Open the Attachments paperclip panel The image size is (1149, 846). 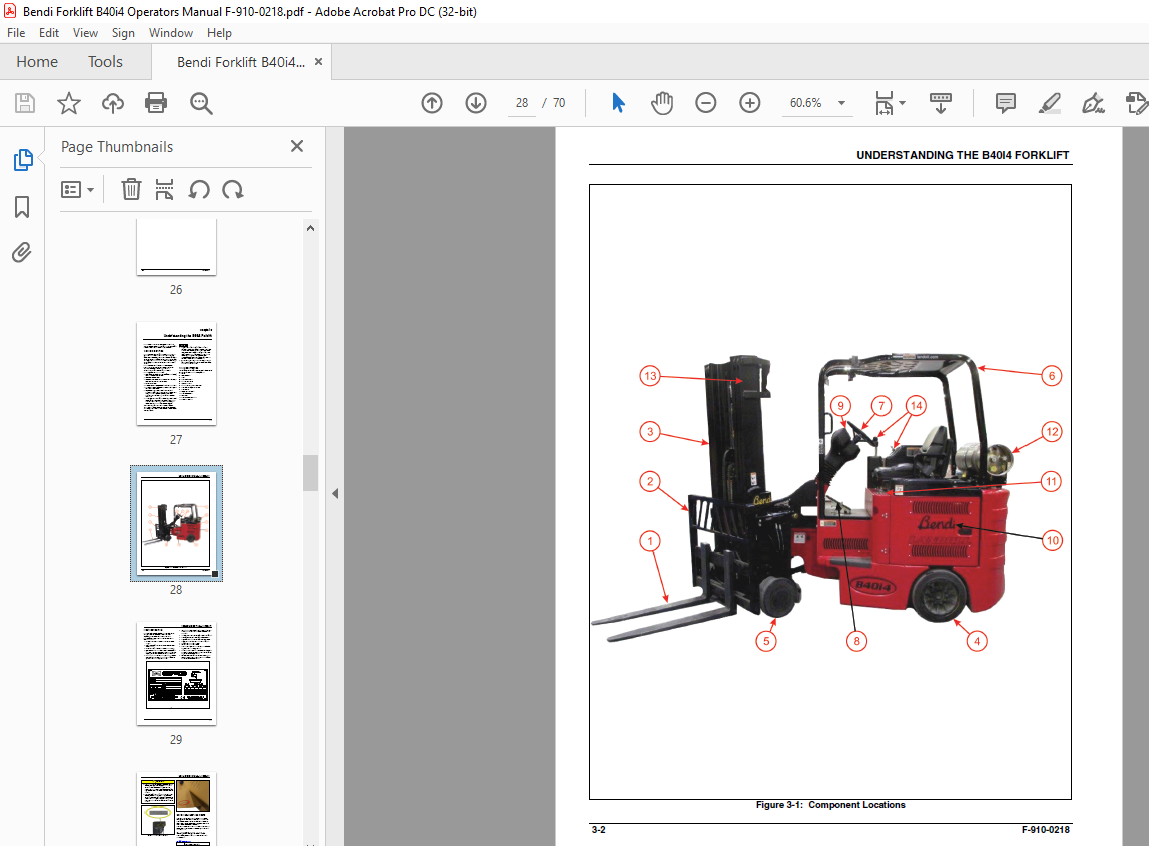22,253
